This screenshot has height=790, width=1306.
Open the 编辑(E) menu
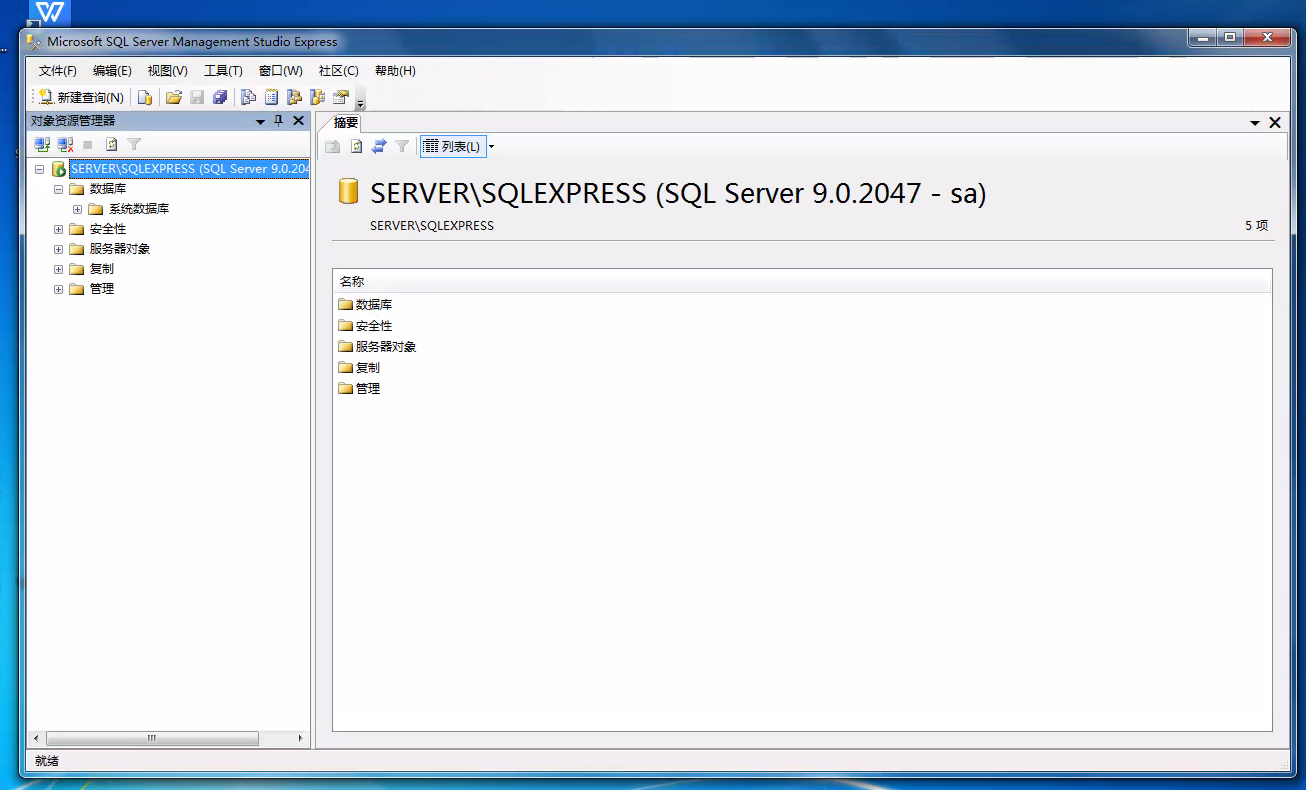click(112, 71)
